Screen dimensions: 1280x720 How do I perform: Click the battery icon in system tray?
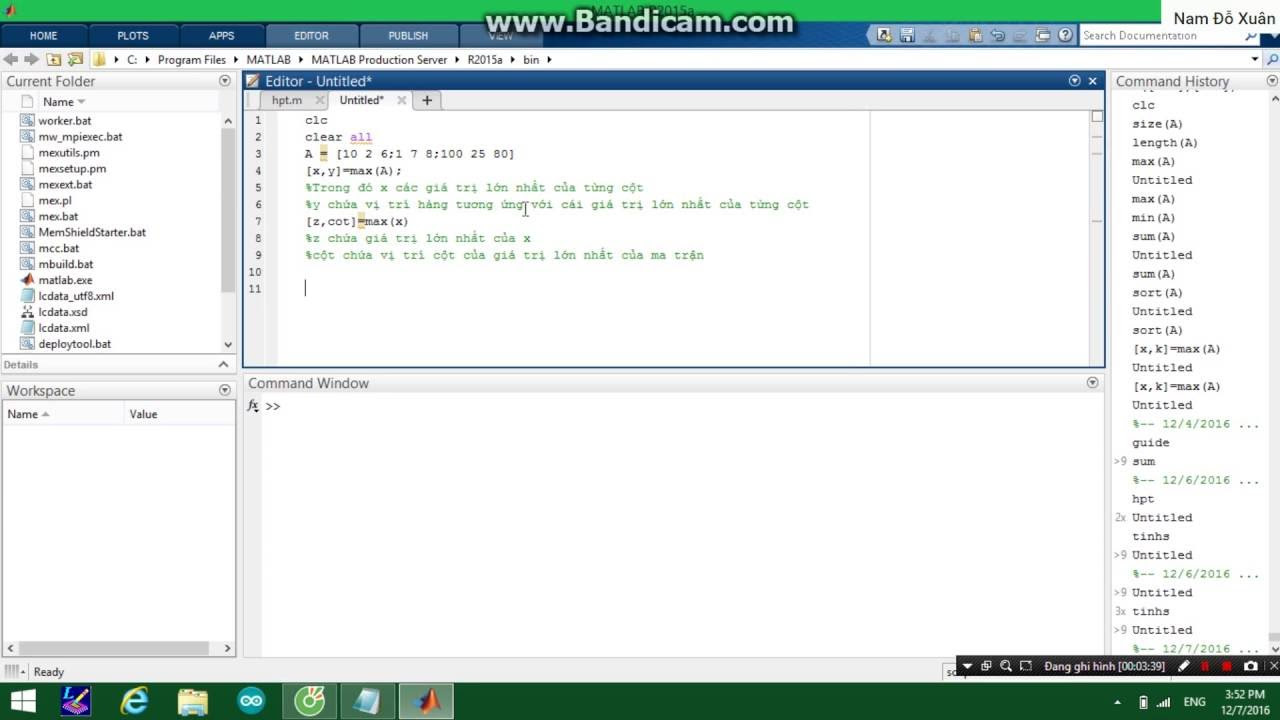(1143, 702)
